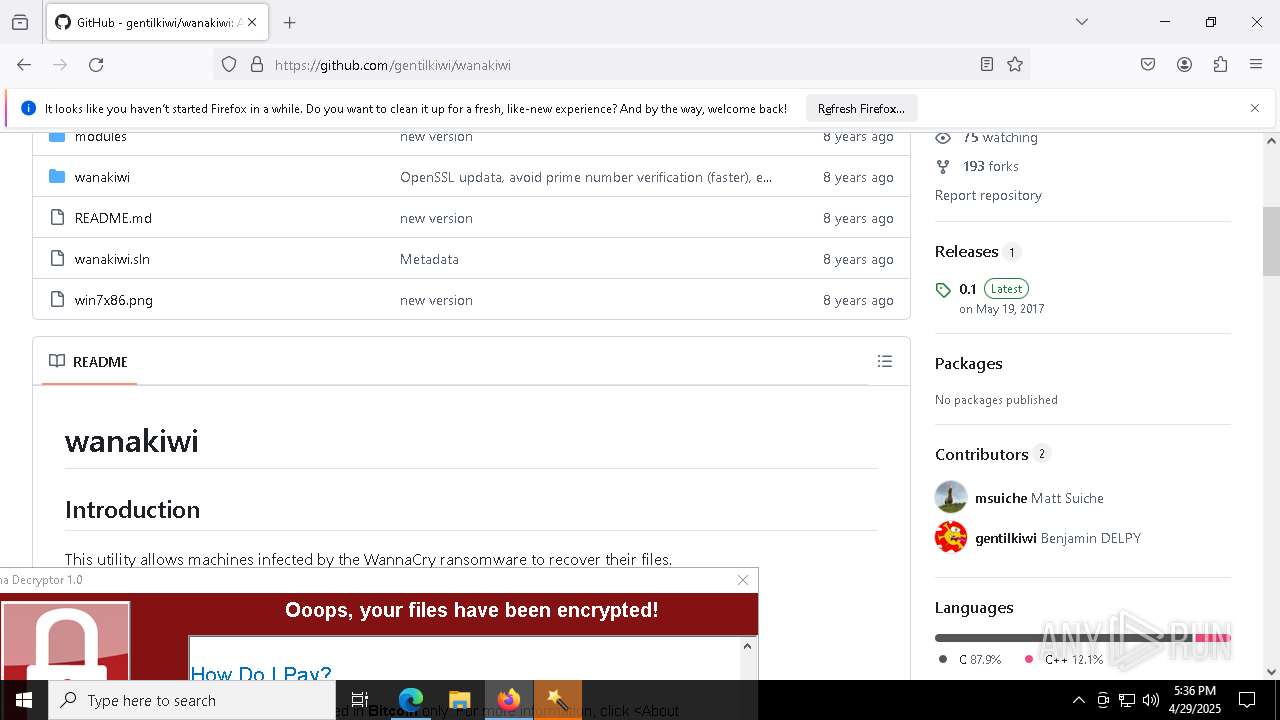Image resolution: width=1280 pixels, height=720 pixels.
Task: Close the Wana Decryptor window
Action: point(743,580)
